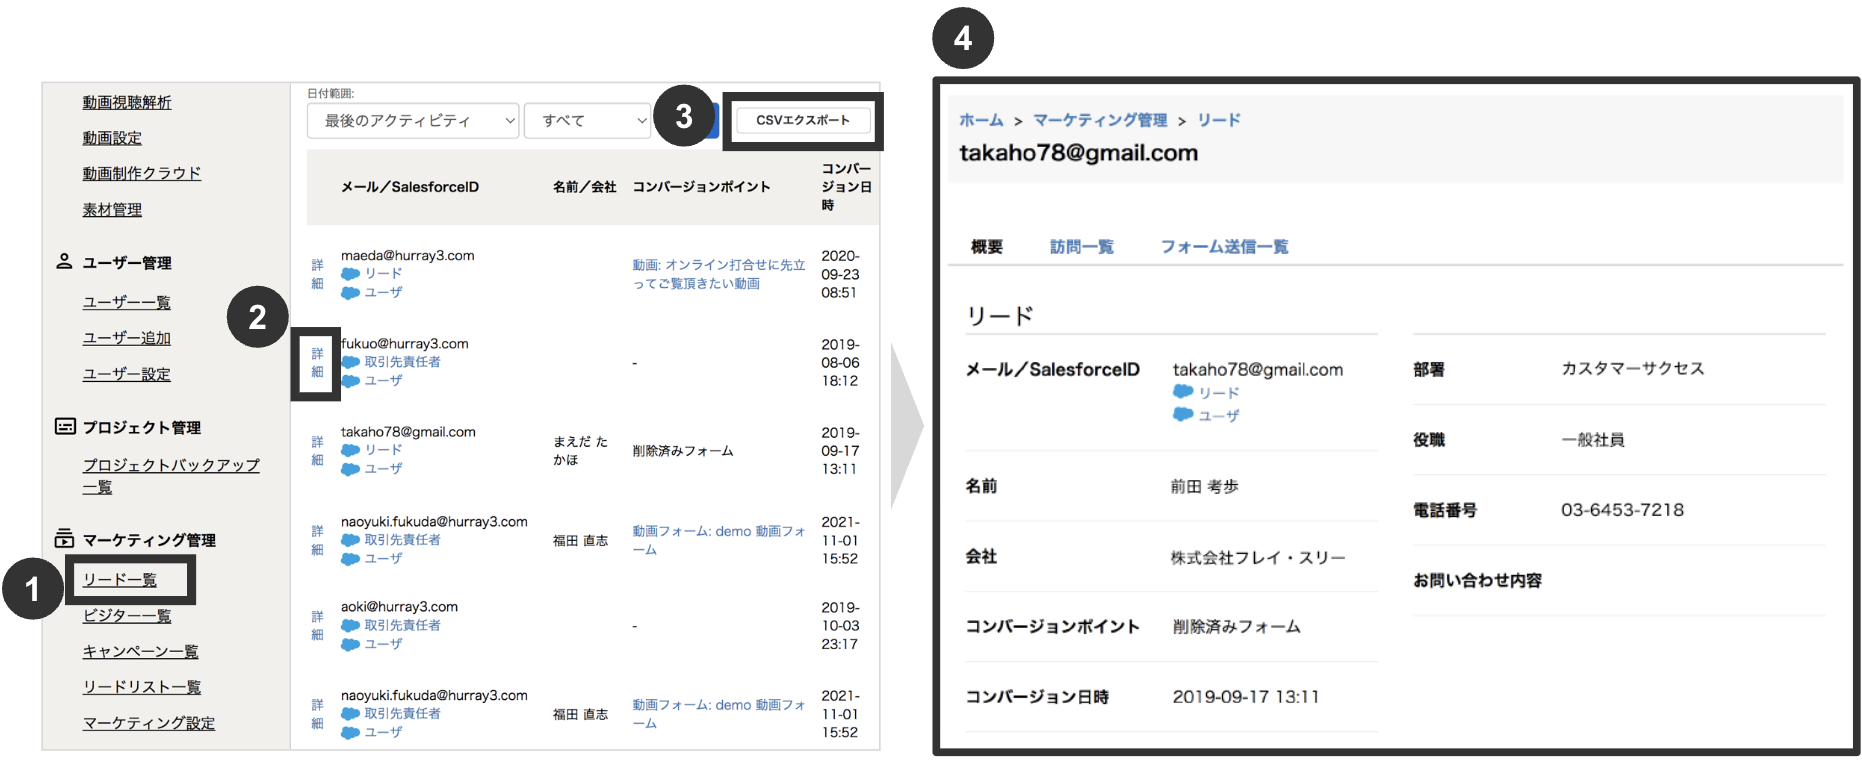This screenshot has height=762, width=1862.
Task: Click Salesforce cloud icon beside リード under takaho78@gmail.com in list
Action: pos(350,450)
